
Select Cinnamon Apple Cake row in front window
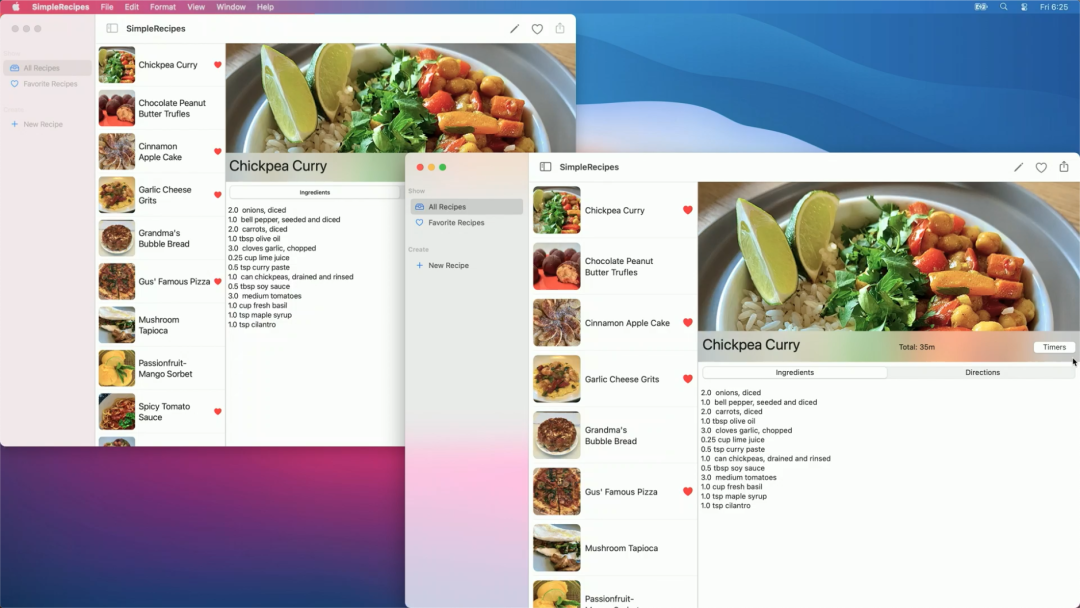click(613, 322)
